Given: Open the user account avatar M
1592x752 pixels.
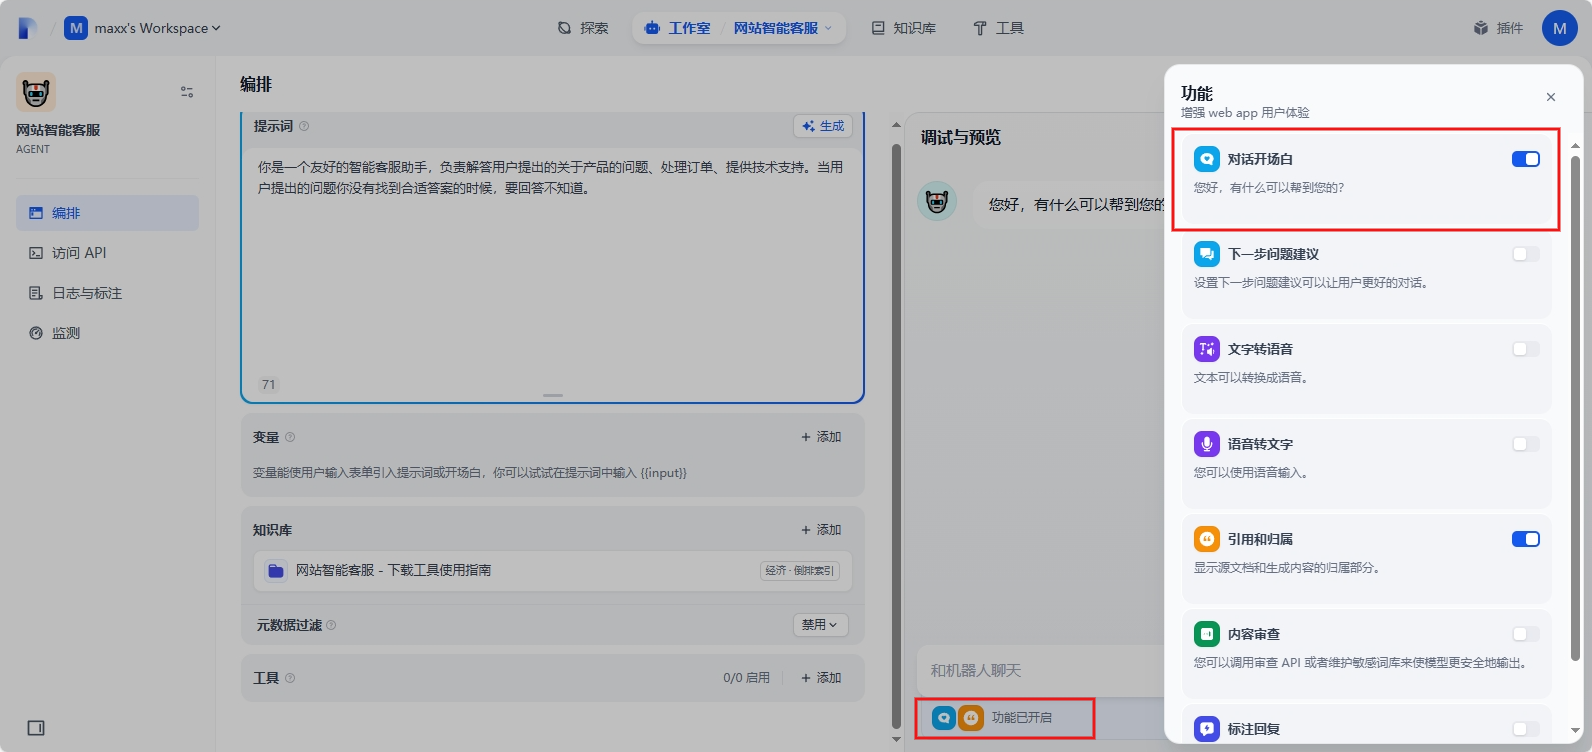Looking at the screenshot, I should click(x=1560, y=28).
